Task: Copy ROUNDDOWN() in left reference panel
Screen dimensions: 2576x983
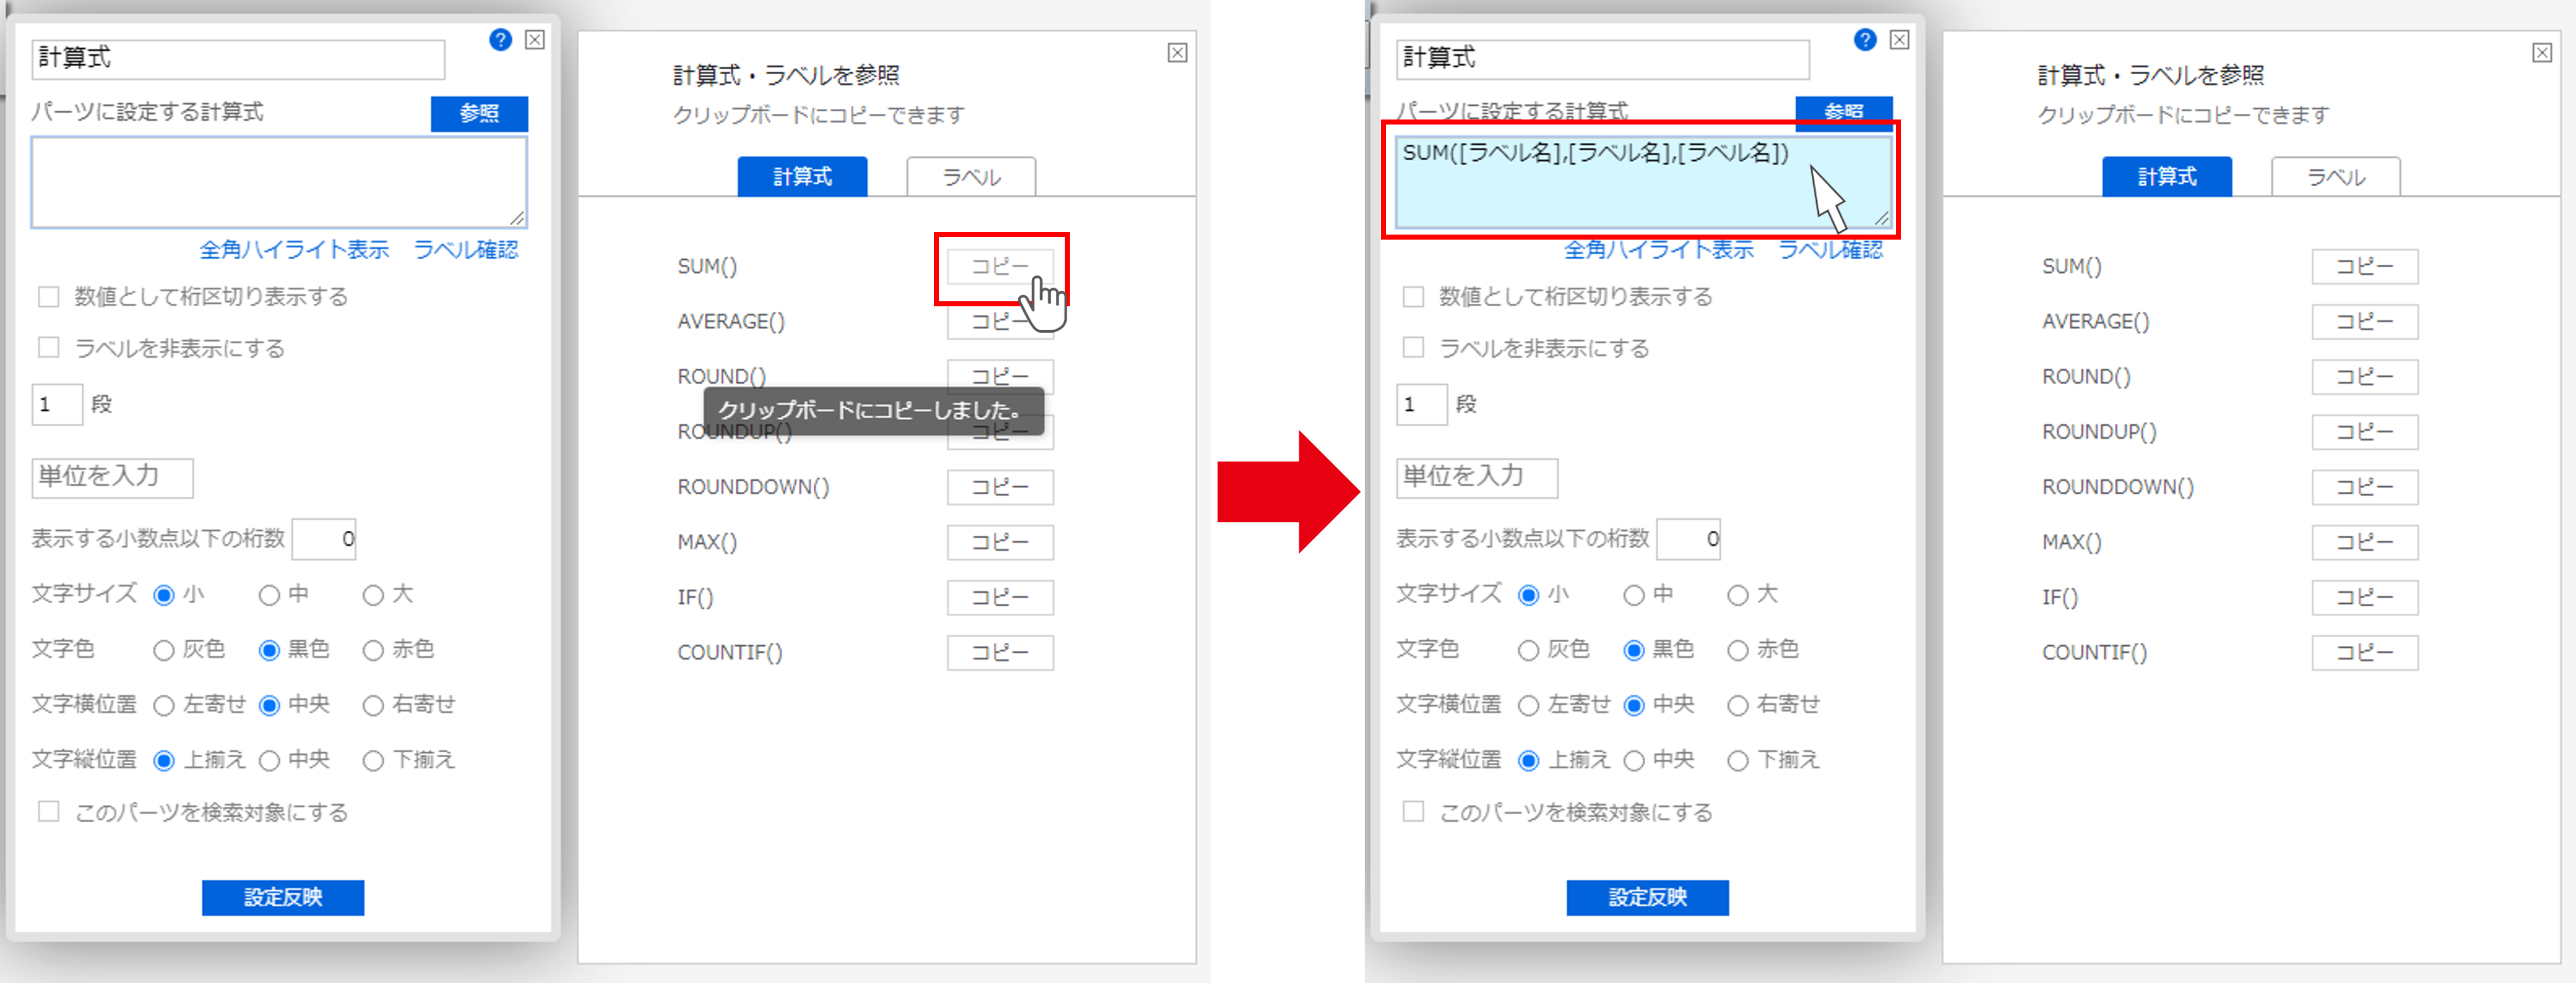Action: click(x=1000, y=487)
